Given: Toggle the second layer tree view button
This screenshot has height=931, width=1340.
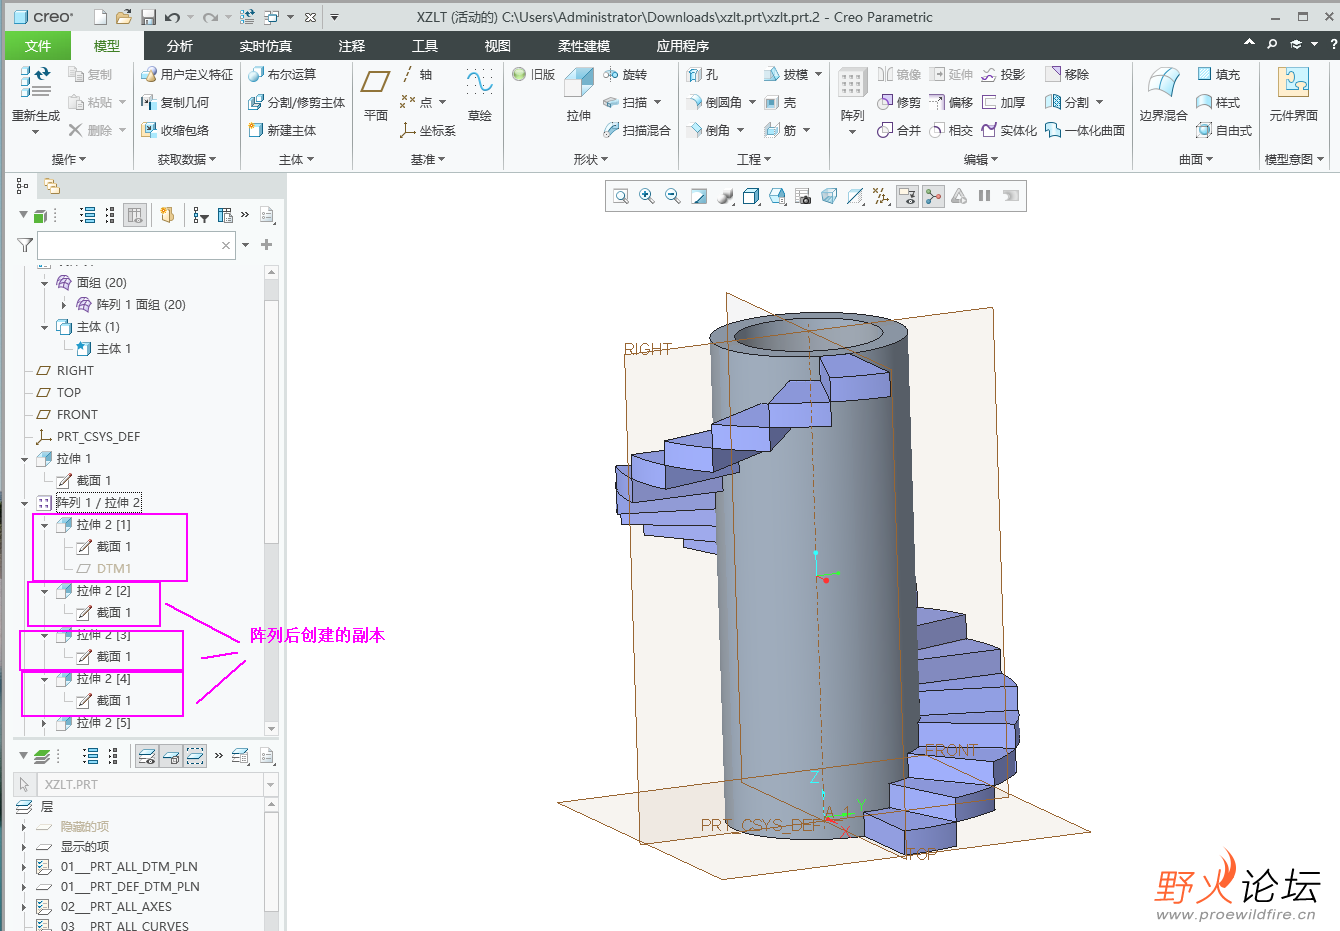Looking at the screenshot, I should pos(171,756).
